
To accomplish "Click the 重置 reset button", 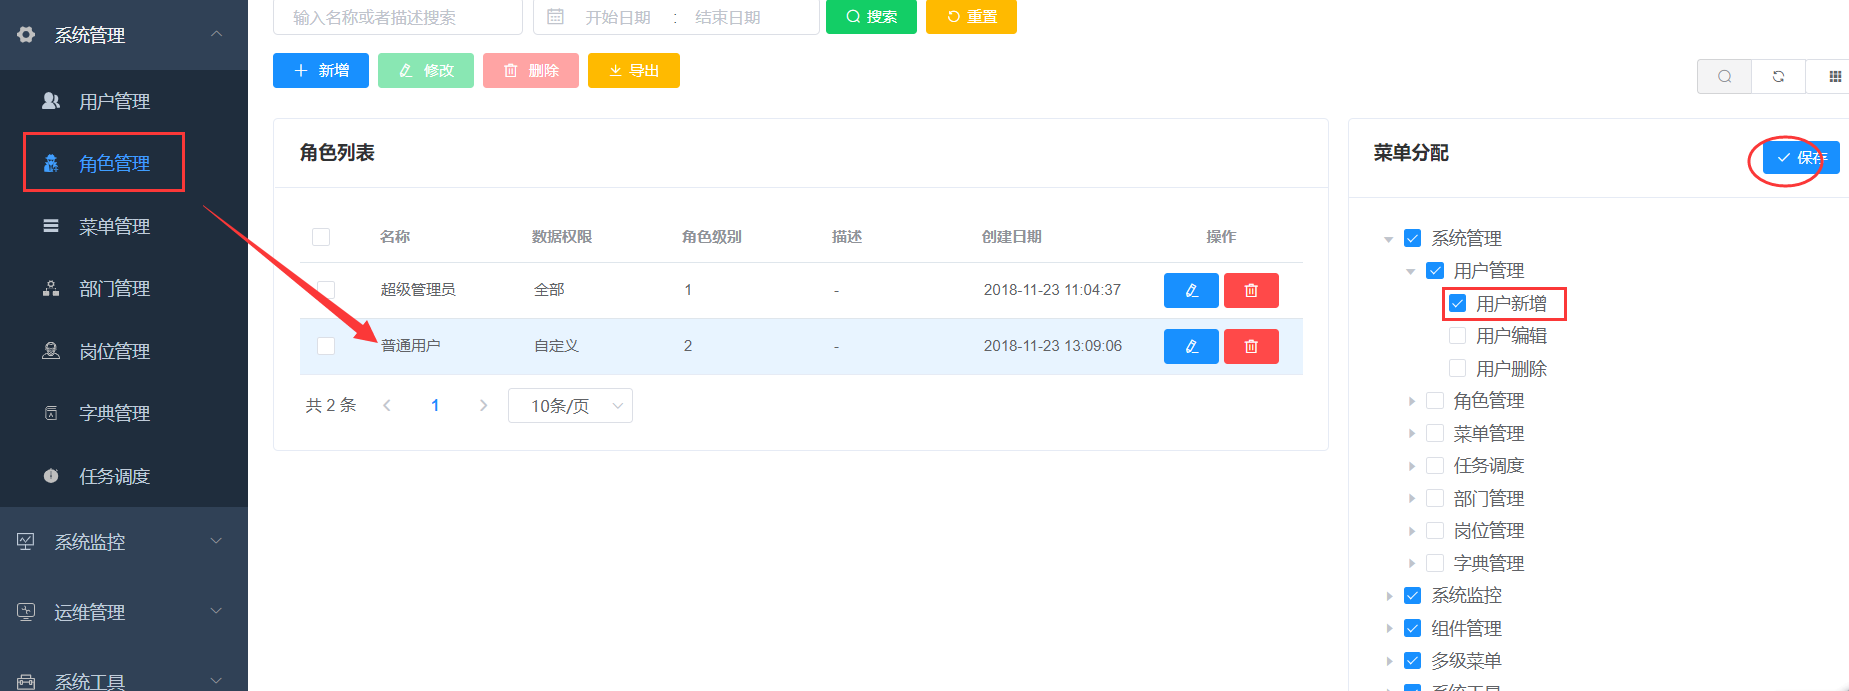I will (971, 16).
